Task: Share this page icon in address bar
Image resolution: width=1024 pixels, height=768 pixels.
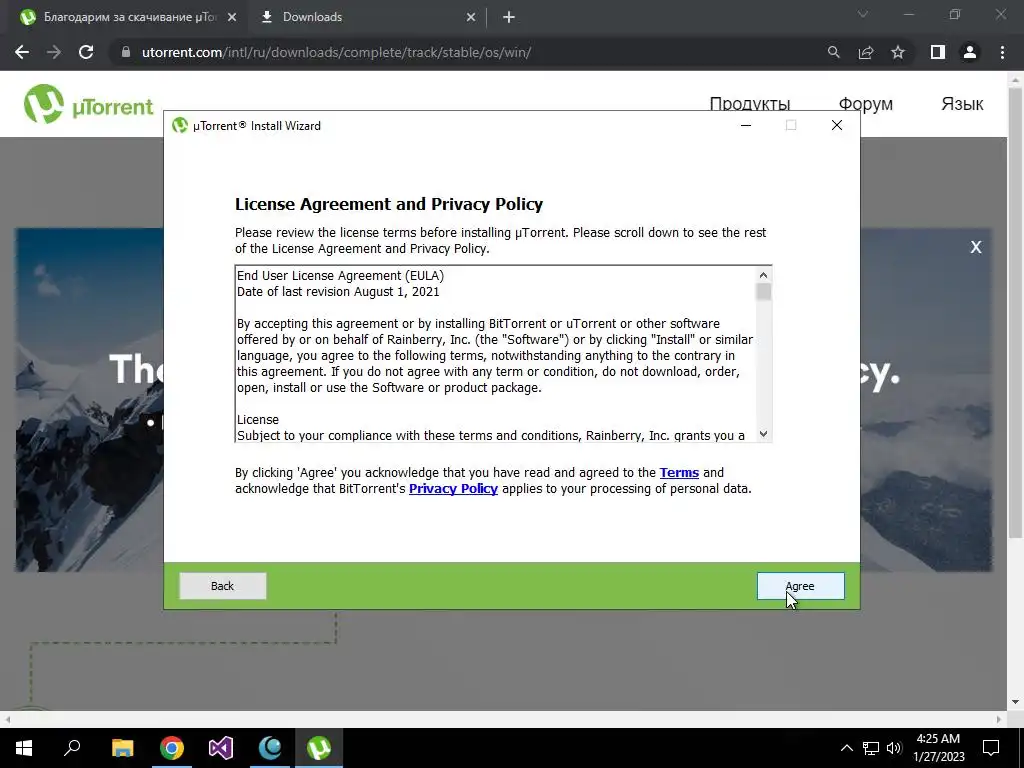Action: (866, 52)
